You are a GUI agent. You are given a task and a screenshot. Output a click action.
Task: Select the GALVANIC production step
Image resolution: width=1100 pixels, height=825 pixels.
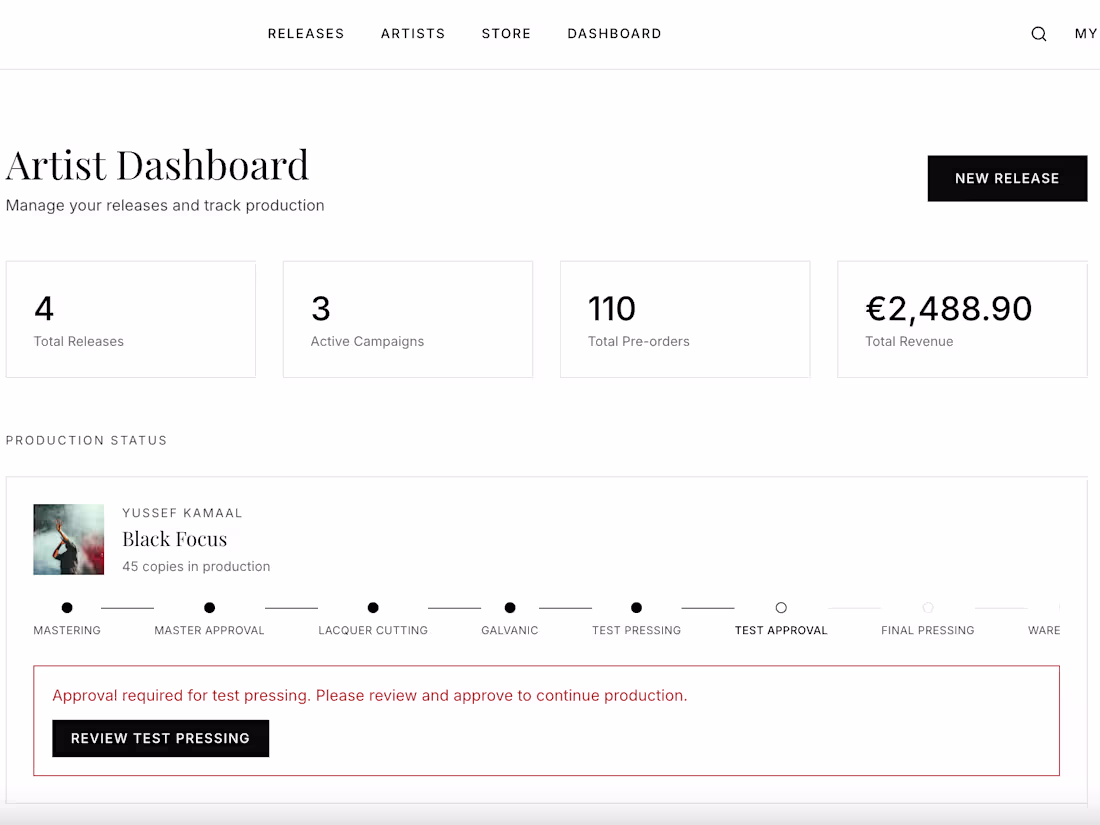pos(509,607)
